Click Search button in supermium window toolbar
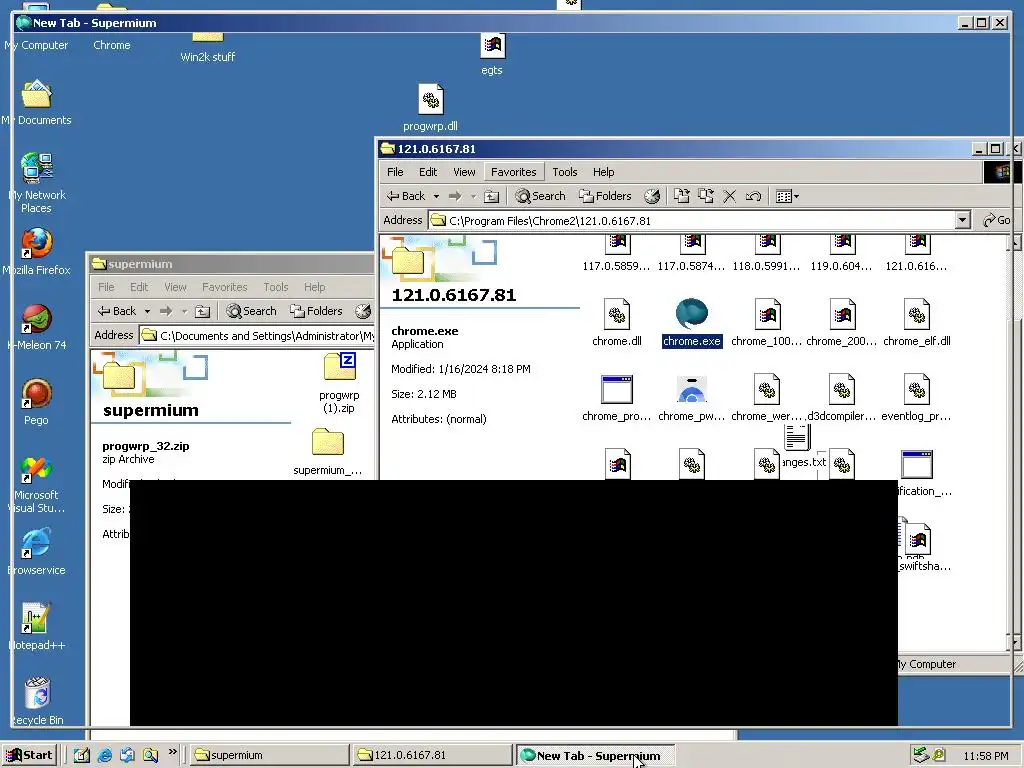This screenshot has height=768, width=1024. [251, 311]
